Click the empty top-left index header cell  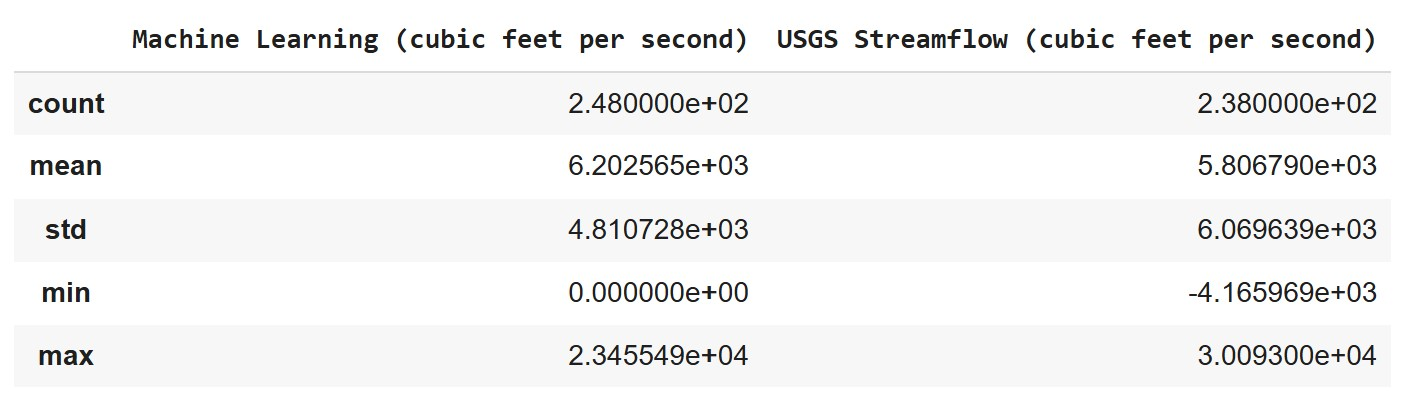pyautogui.click(x=66, y=40)
